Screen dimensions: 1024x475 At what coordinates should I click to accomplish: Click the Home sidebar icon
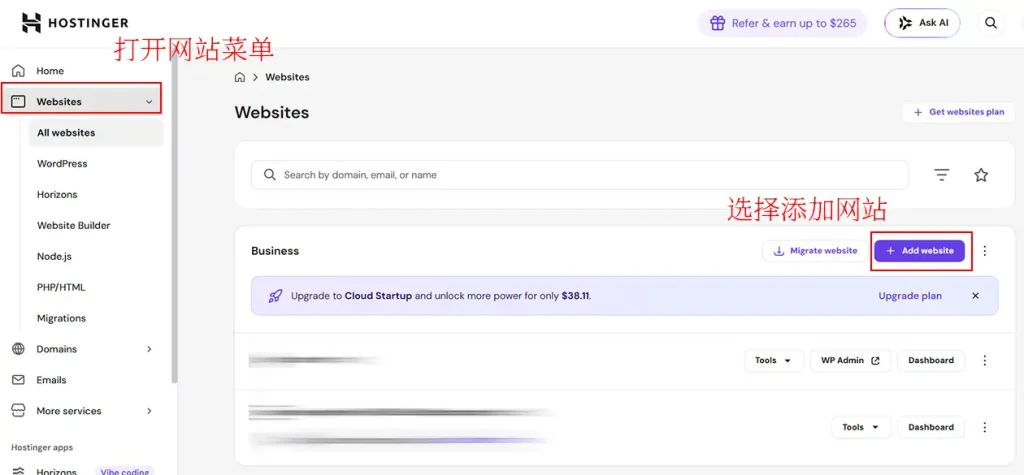click(18, 71)
